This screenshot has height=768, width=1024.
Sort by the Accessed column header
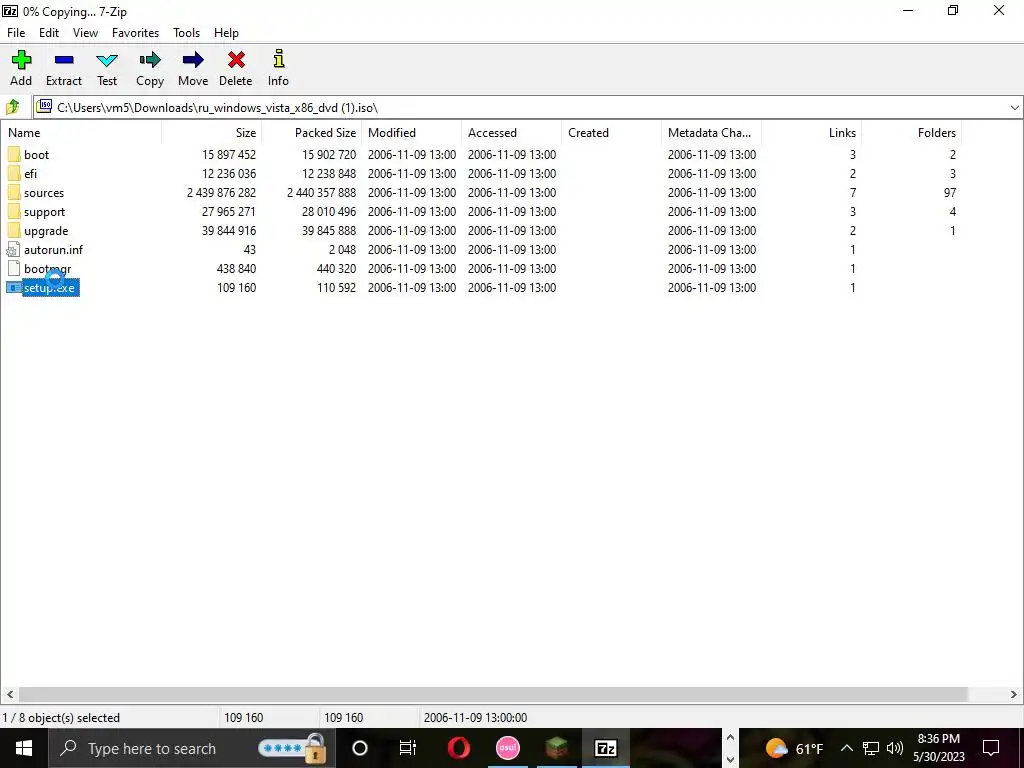[511, 133]
